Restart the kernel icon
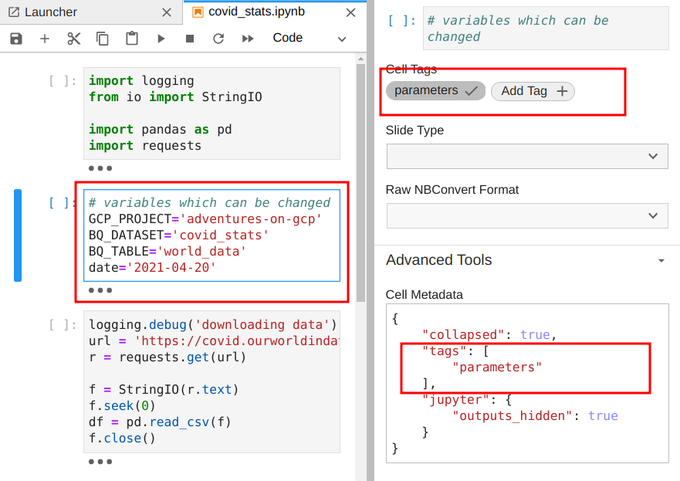 click(x=219, y=38)
